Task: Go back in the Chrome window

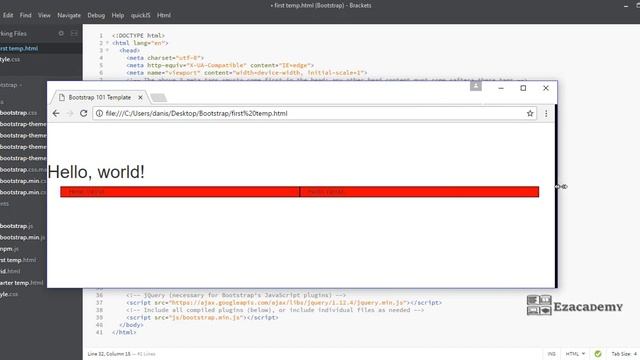Action: pos(56,113)
